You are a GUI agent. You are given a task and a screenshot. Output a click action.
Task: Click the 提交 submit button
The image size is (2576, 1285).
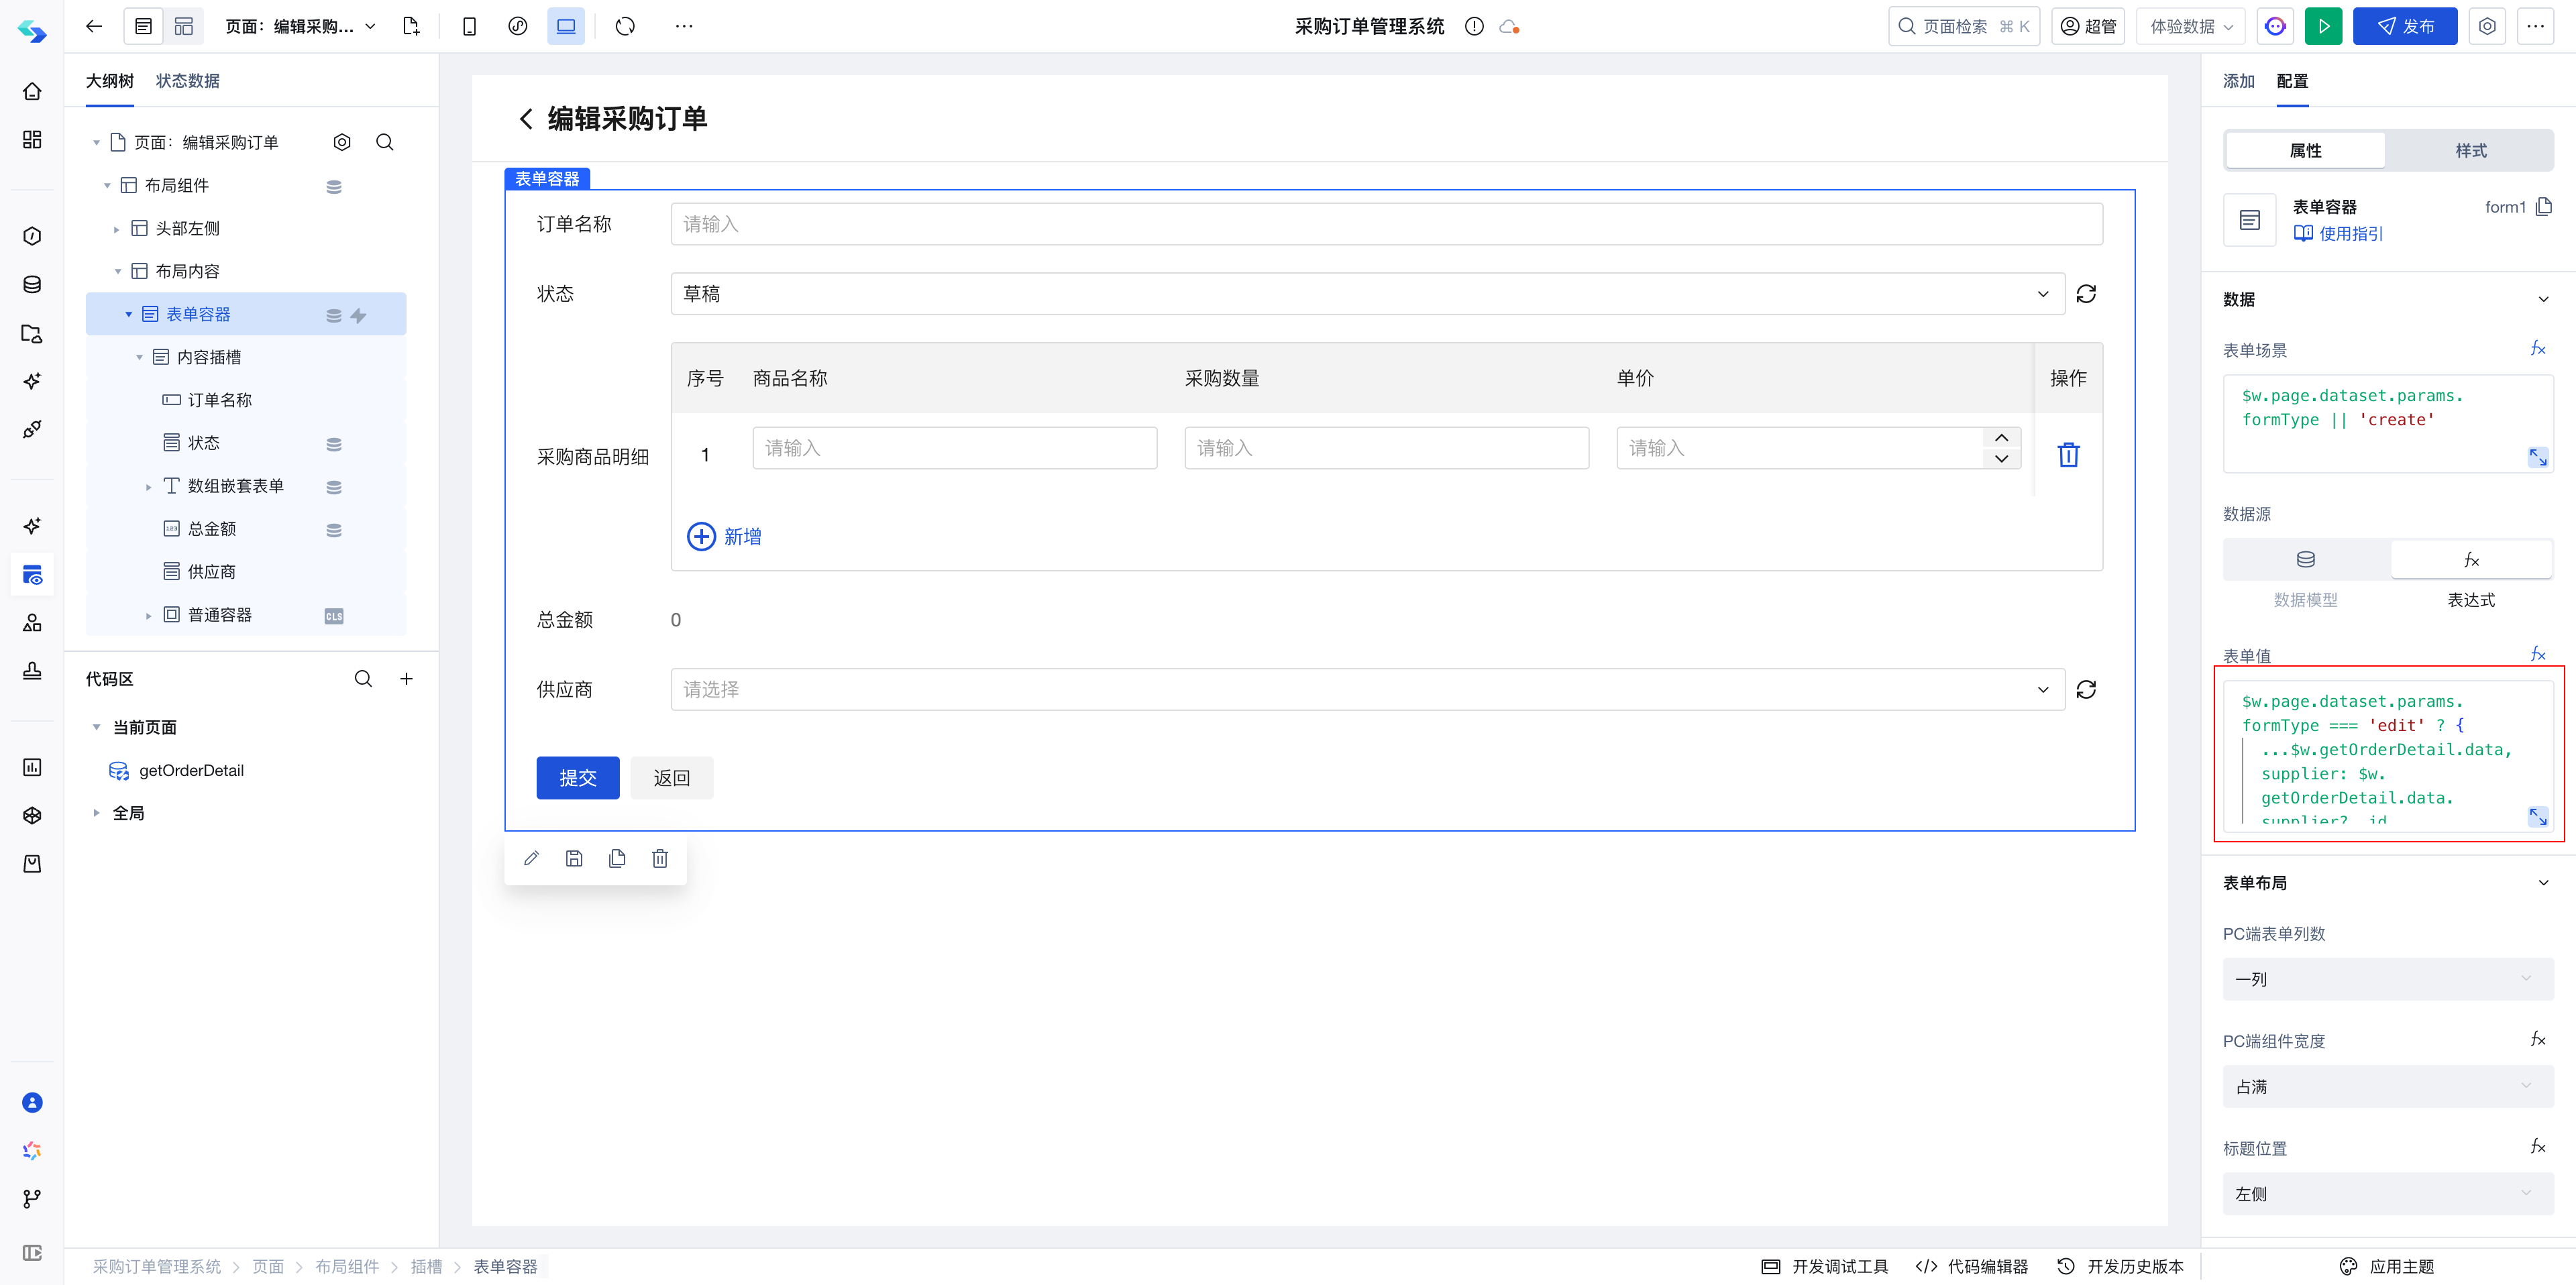coord(577,777)
